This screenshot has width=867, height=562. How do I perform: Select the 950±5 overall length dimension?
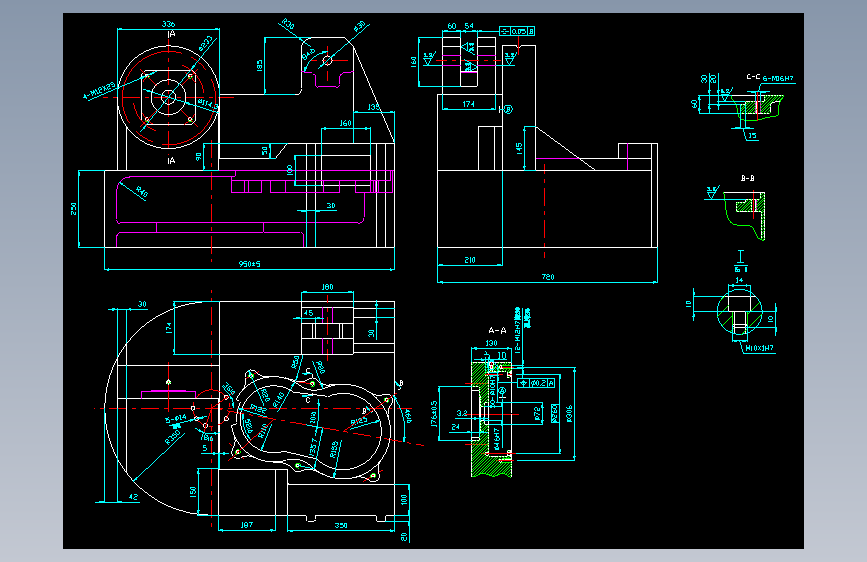pos(249,264)
